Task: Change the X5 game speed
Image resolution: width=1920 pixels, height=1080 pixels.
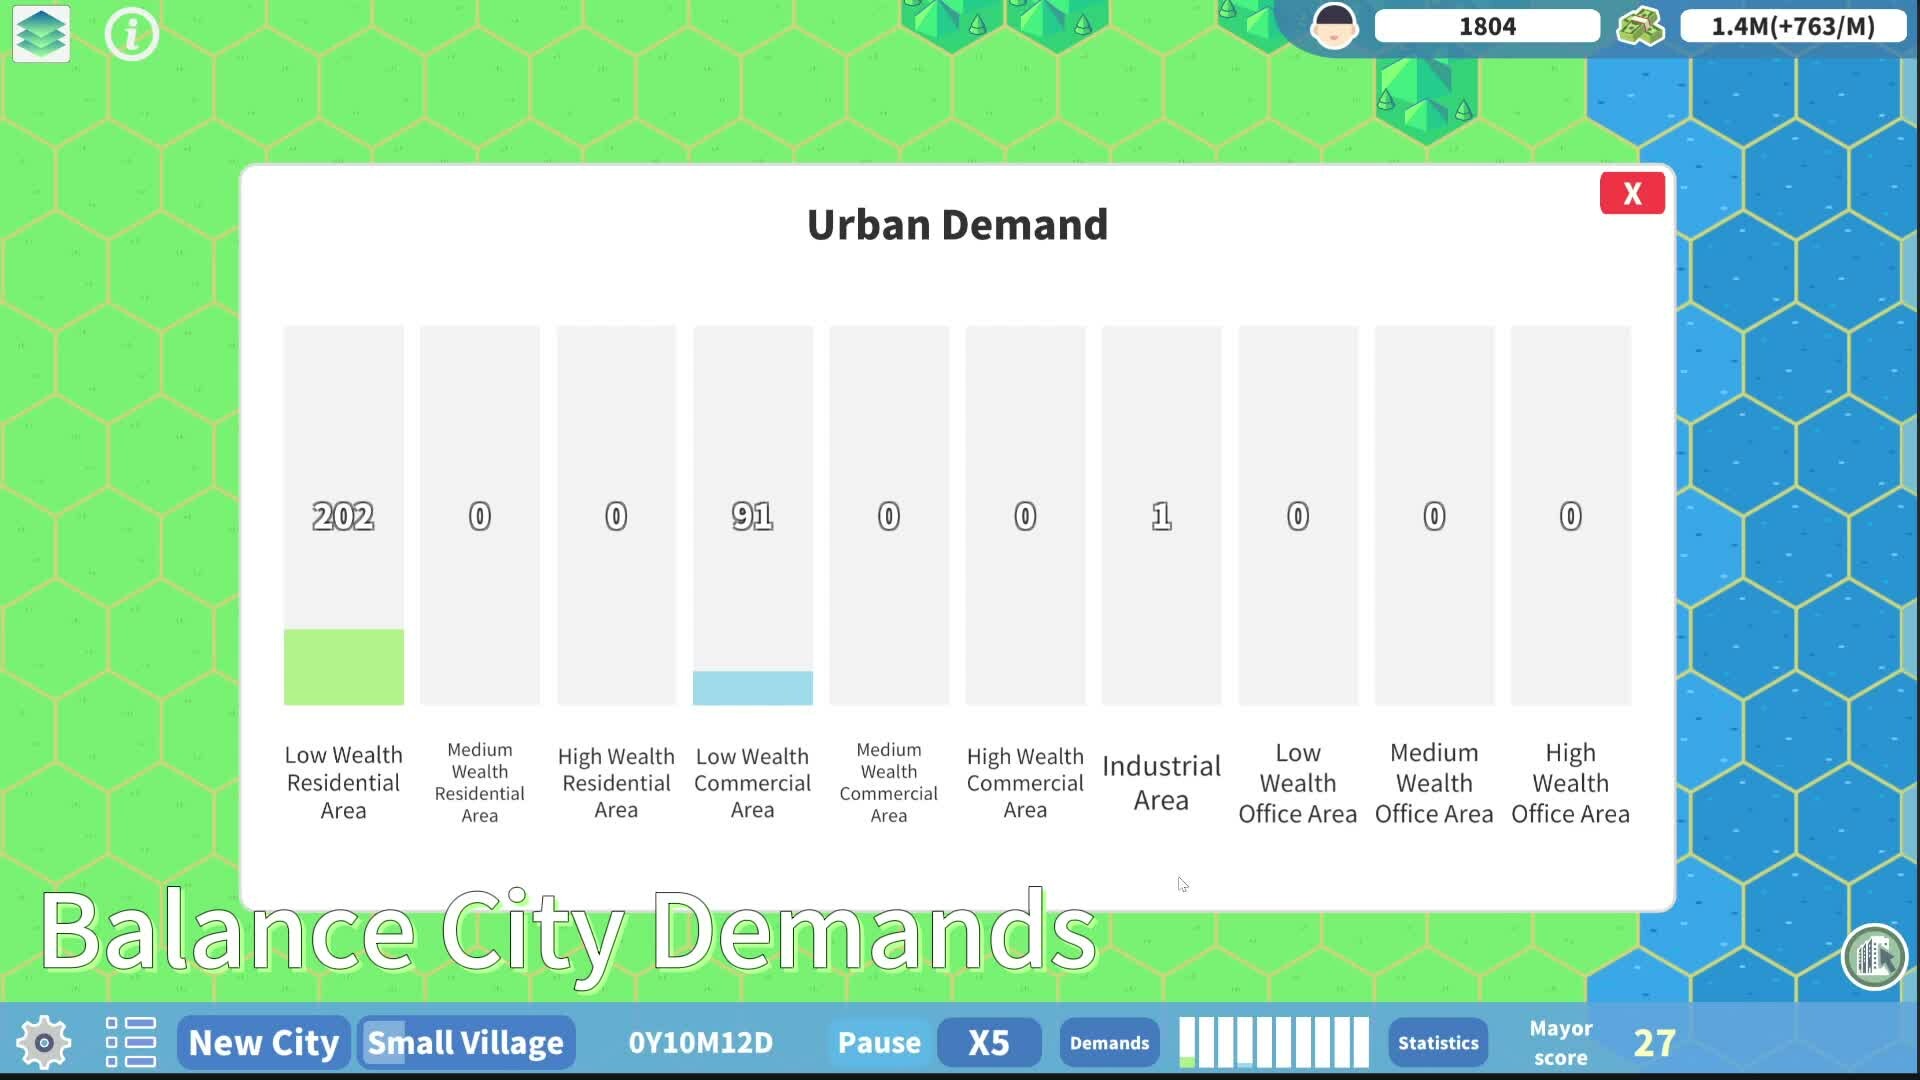Action: (989, 1042)
